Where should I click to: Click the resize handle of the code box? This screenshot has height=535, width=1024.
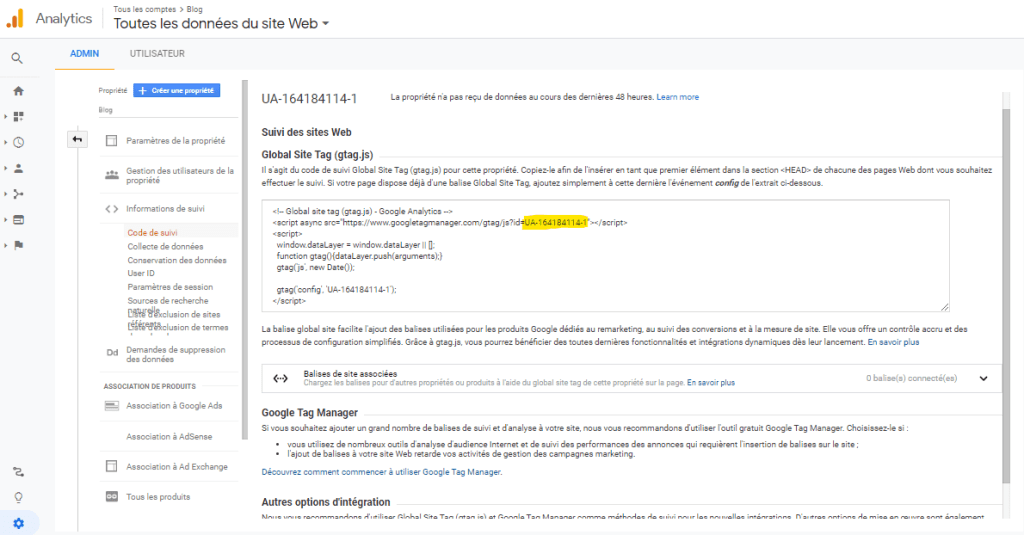coord(945,306)
